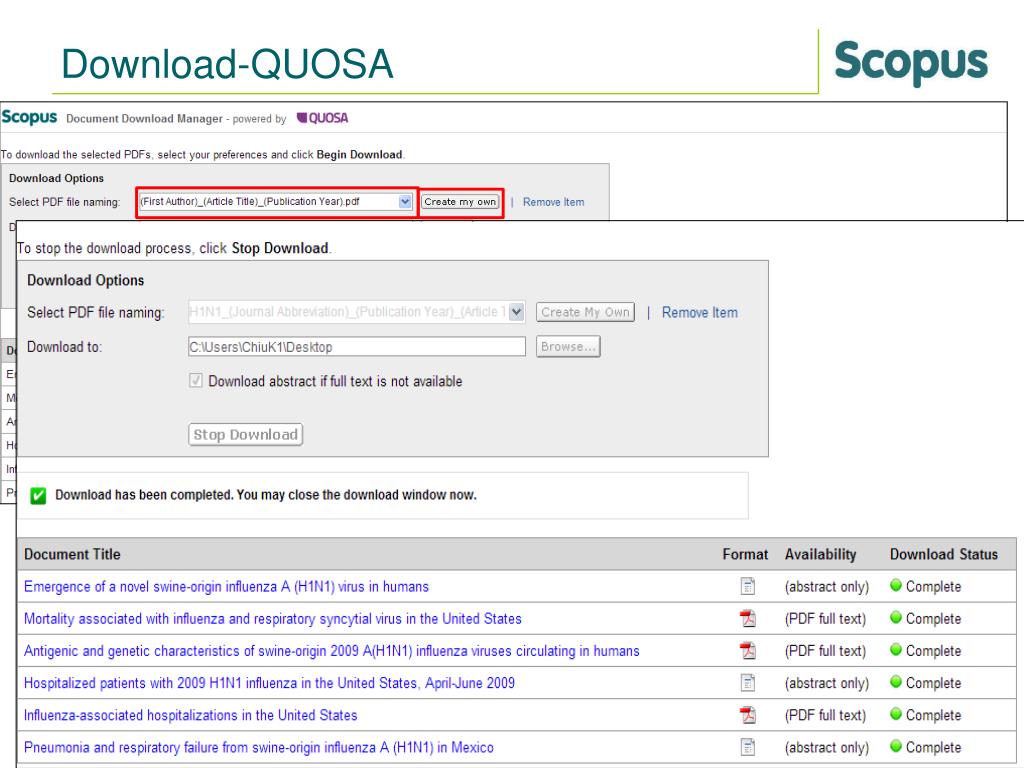Click the green status dot for Hospitalized patients row
1024x768 pixels.
tap(896, 682)
